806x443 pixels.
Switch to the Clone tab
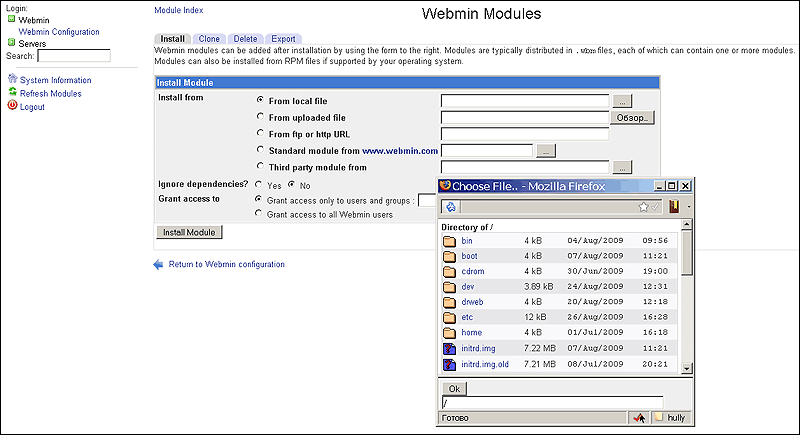(209, 39)
